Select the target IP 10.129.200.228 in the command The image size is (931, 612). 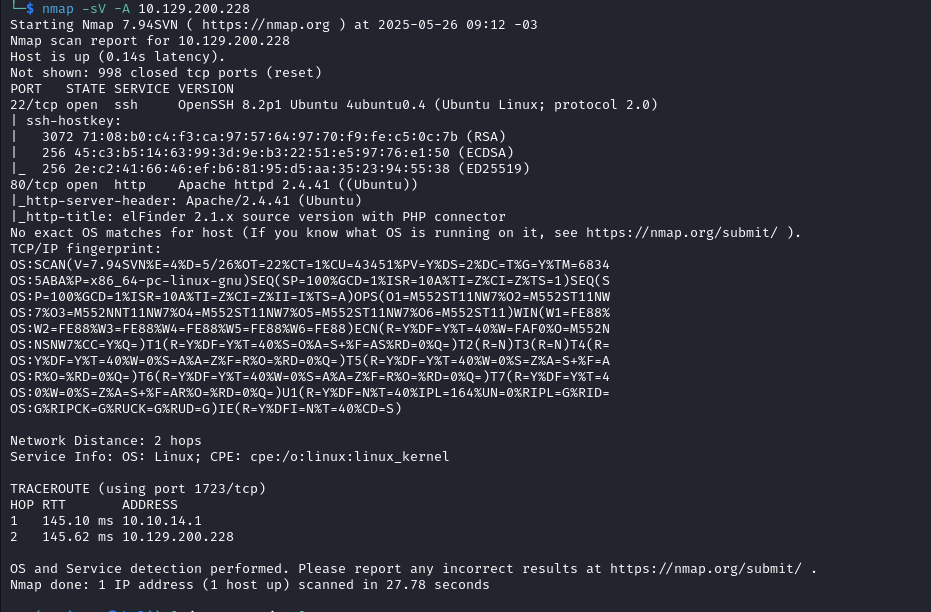194,9
